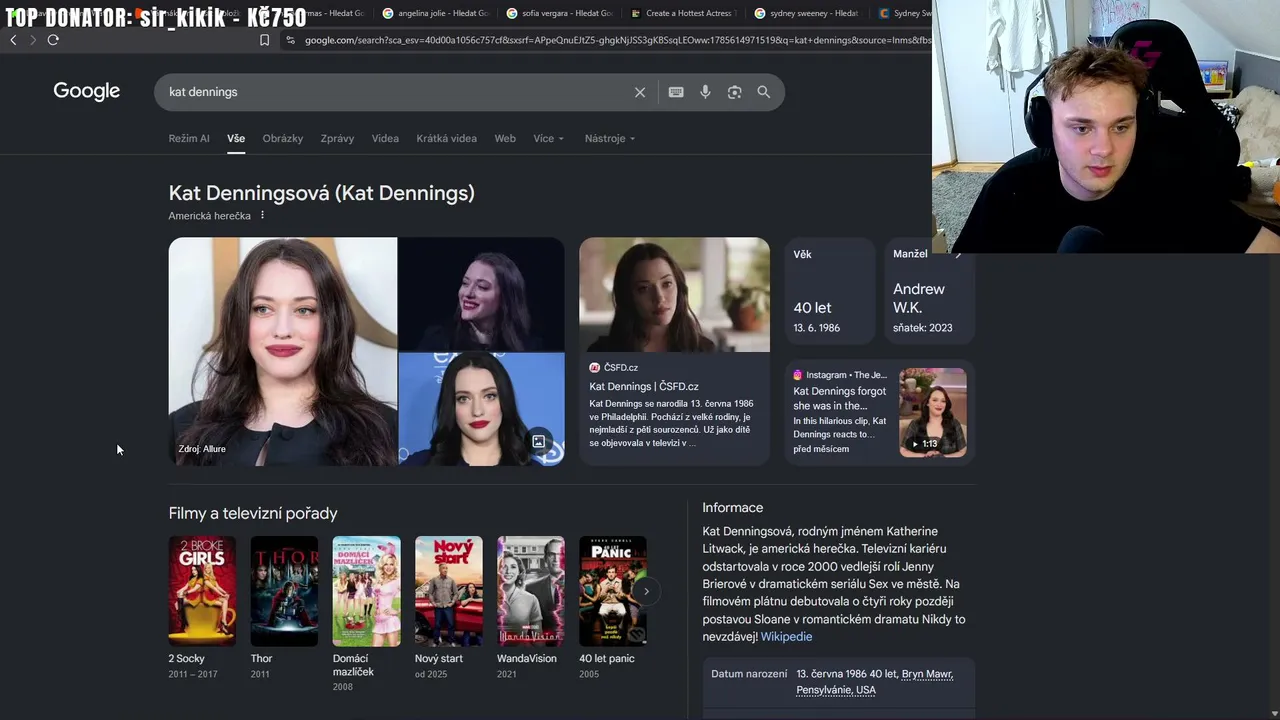Image resolution: width=1280 pixels, height=720 pixels.
Task: Open the dark-background profile photo
Action: click(482, 294)
